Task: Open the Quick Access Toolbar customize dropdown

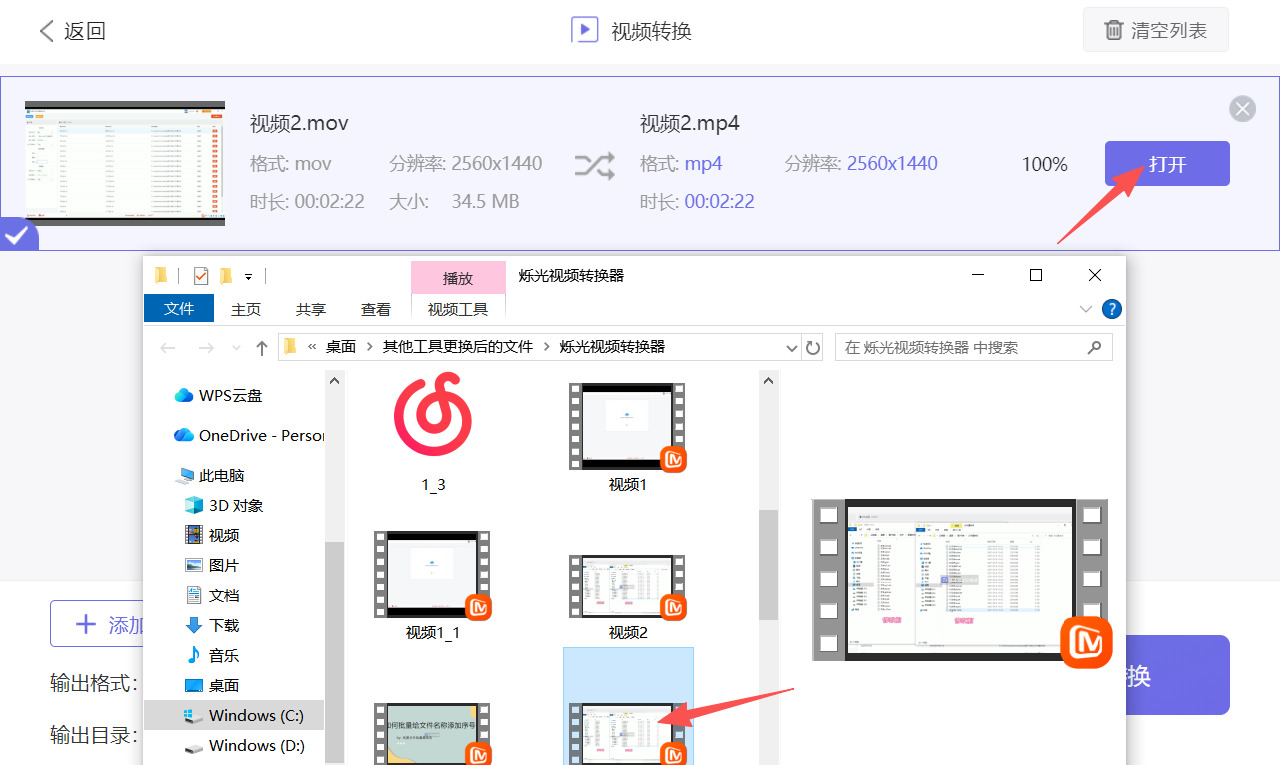Action: [x=248, y=276]
